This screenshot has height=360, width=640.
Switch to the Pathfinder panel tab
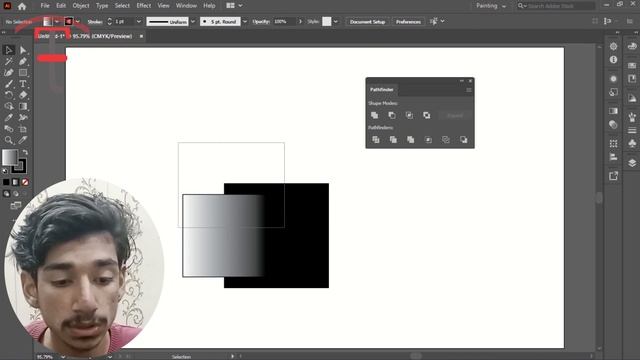pos(382,90)
